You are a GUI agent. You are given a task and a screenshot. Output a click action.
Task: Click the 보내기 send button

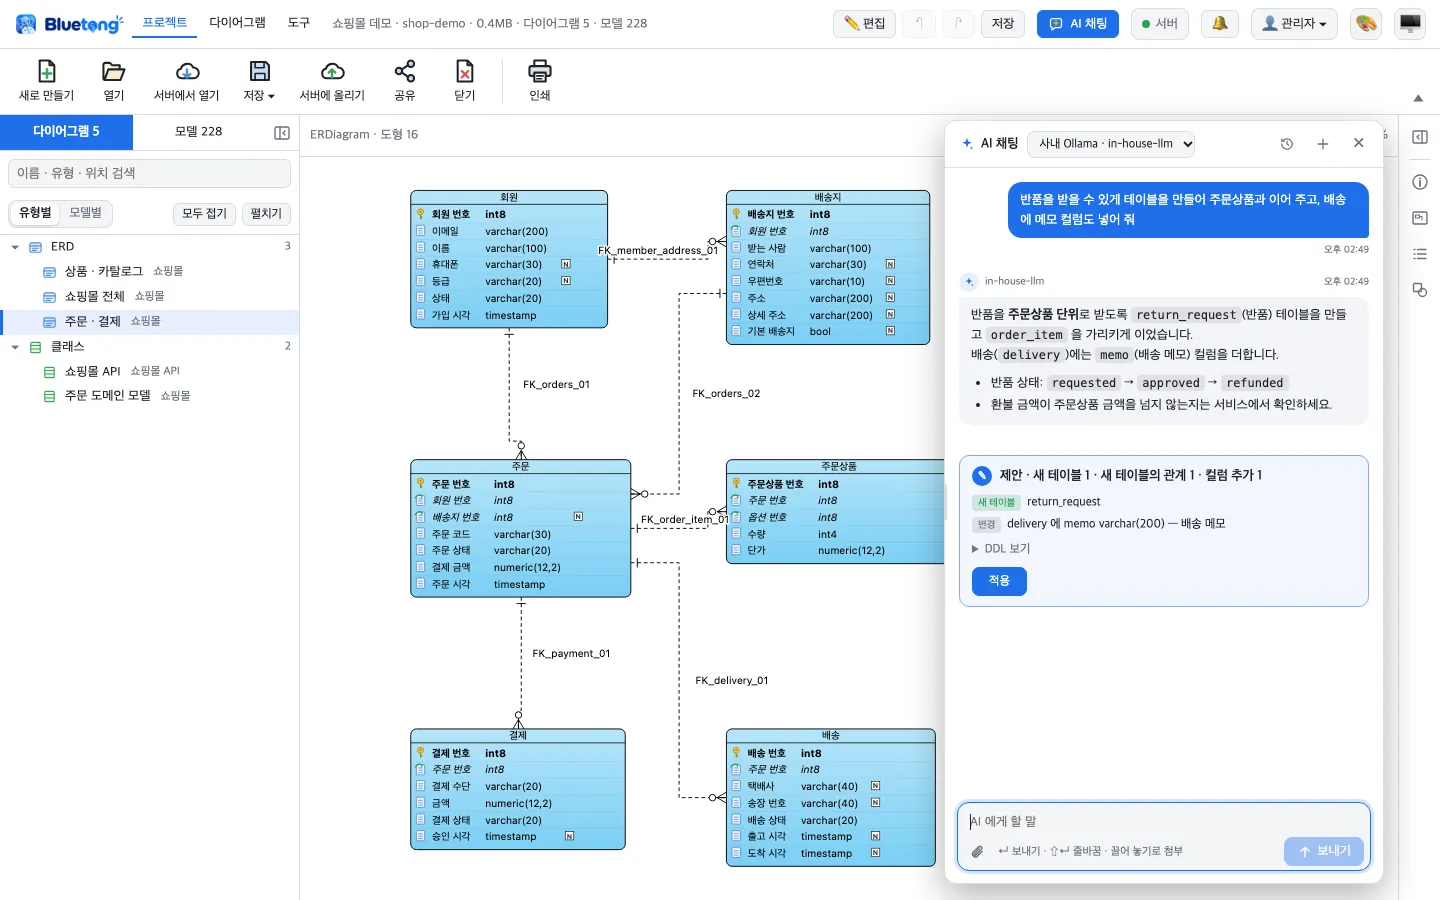tap(1324, 851)
